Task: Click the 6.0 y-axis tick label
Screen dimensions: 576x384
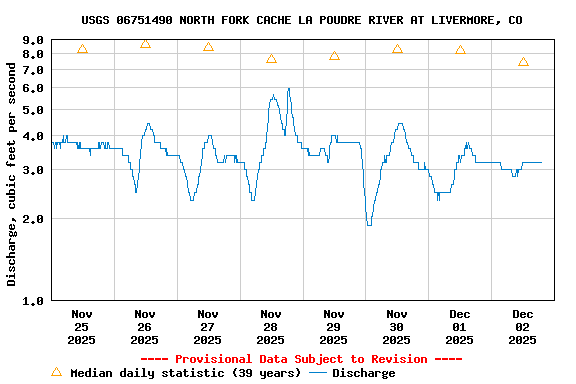Action: tap(33, 88)
